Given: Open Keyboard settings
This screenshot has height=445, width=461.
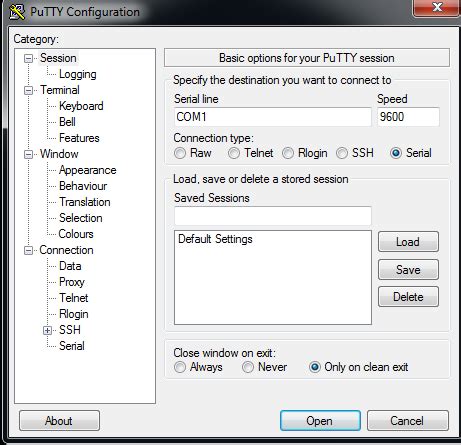Looking at the screenshot, I should pyautogui.click(x=81, y=106).
